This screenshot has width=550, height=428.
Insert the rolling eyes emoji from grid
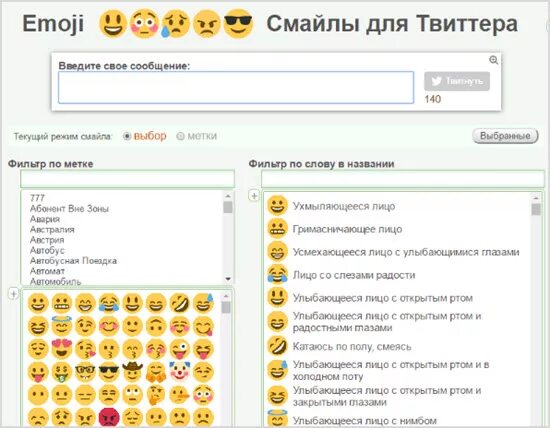coord(133,395)
